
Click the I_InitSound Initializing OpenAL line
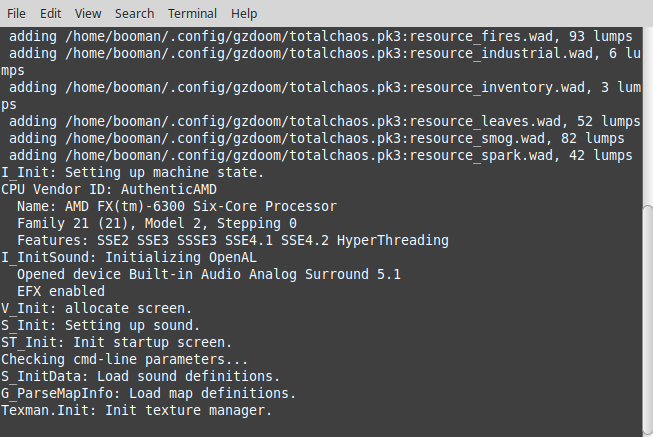(x=129, y=257)
